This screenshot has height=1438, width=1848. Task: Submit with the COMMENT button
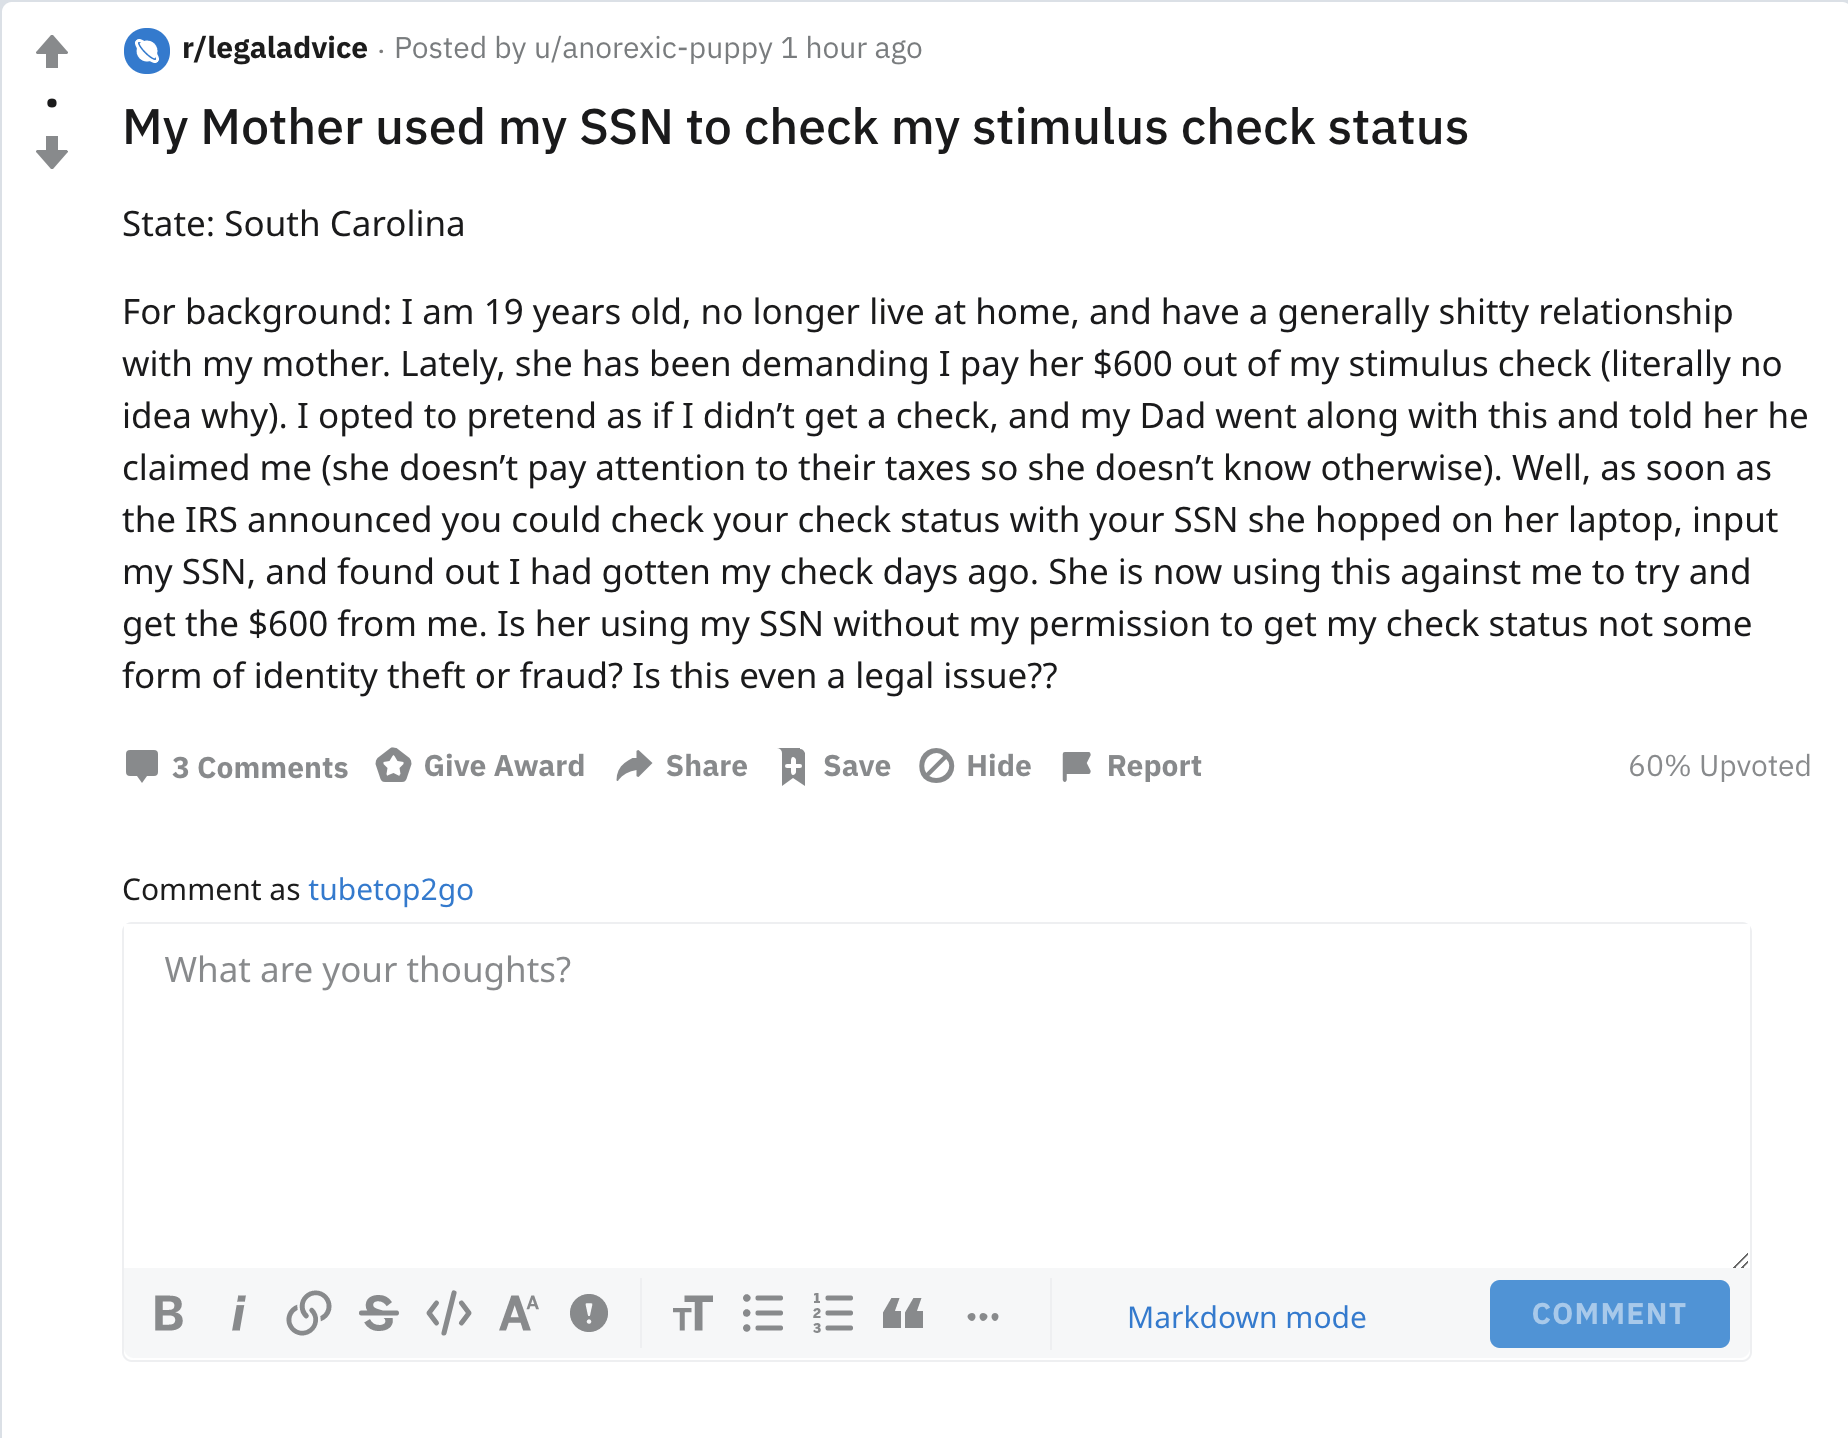(x=1609, y=1314)
